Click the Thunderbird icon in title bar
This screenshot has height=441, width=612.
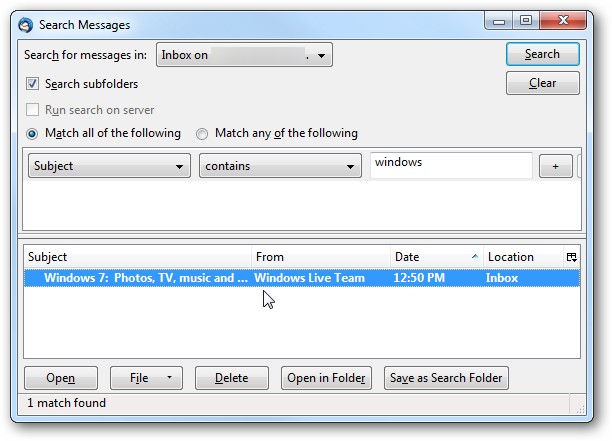[x=26, y=25]
